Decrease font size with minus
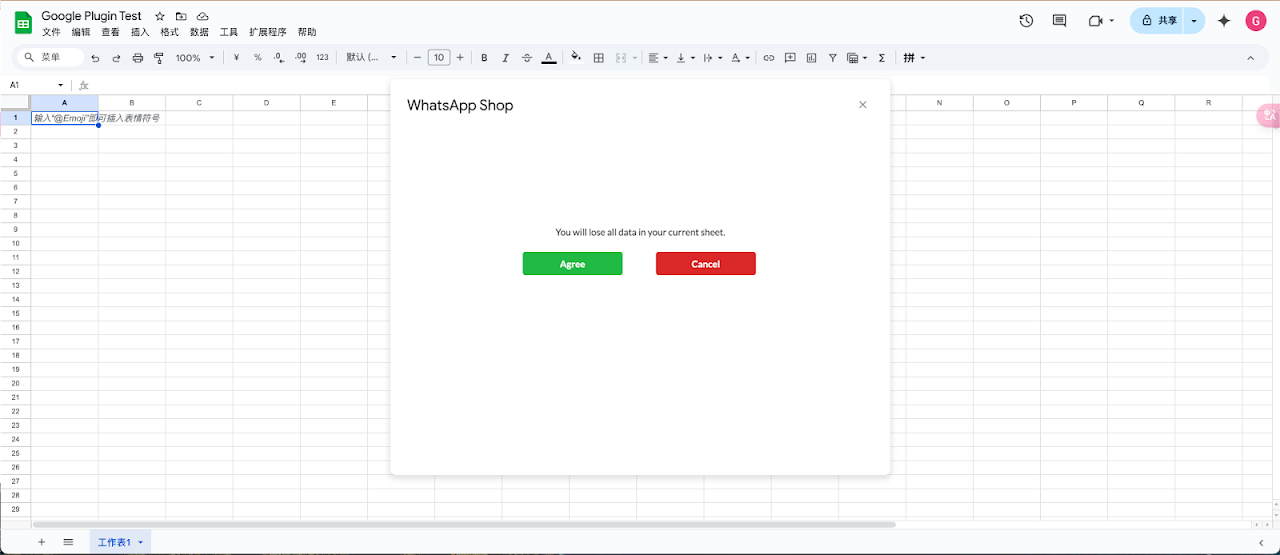Screen dimensions: 1280x555 (418, 58)
